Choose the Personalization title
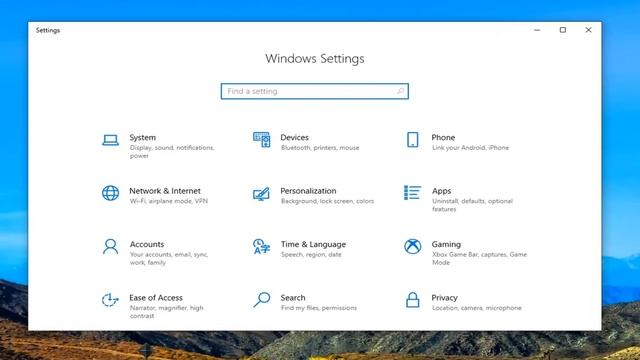This screenshot has height=360, width=640. click(x=308, y=191)
